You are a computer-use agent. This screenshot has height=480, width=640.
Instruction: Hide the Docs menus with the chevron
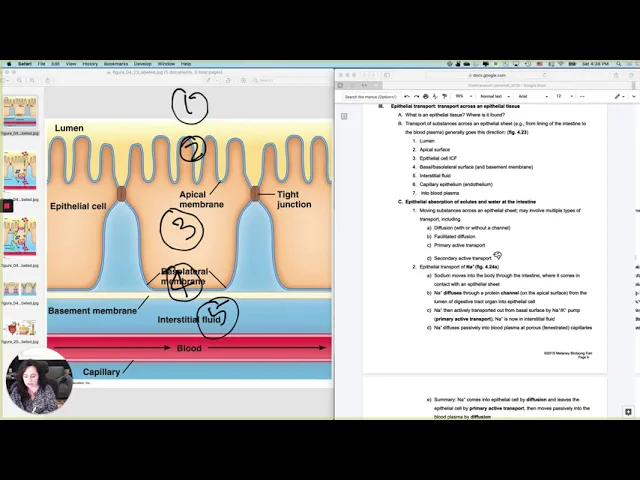point(633,97)
